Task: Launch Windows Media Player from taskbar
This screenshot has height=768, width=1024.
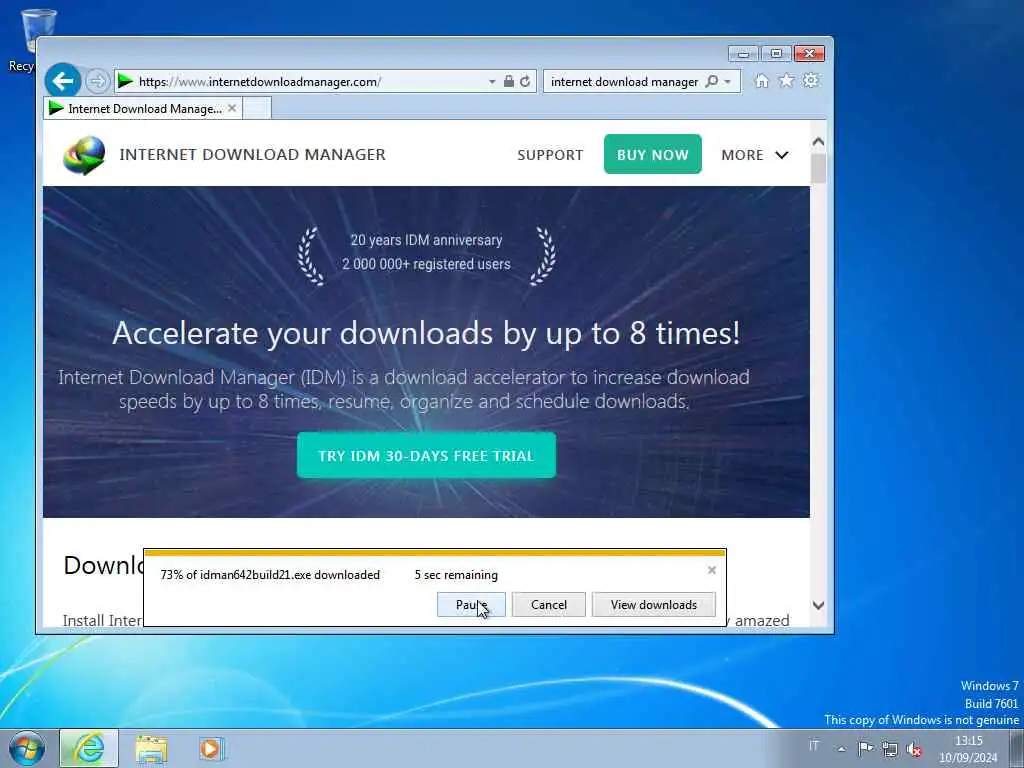Action: tap(211, 749)
